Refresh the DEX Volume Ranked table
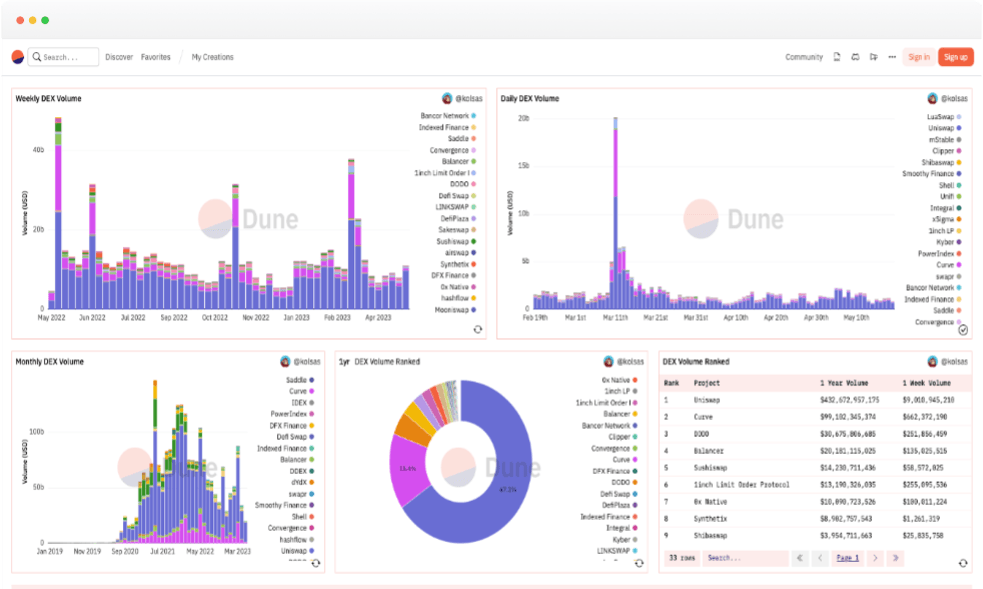 click(x=964, y=563)
